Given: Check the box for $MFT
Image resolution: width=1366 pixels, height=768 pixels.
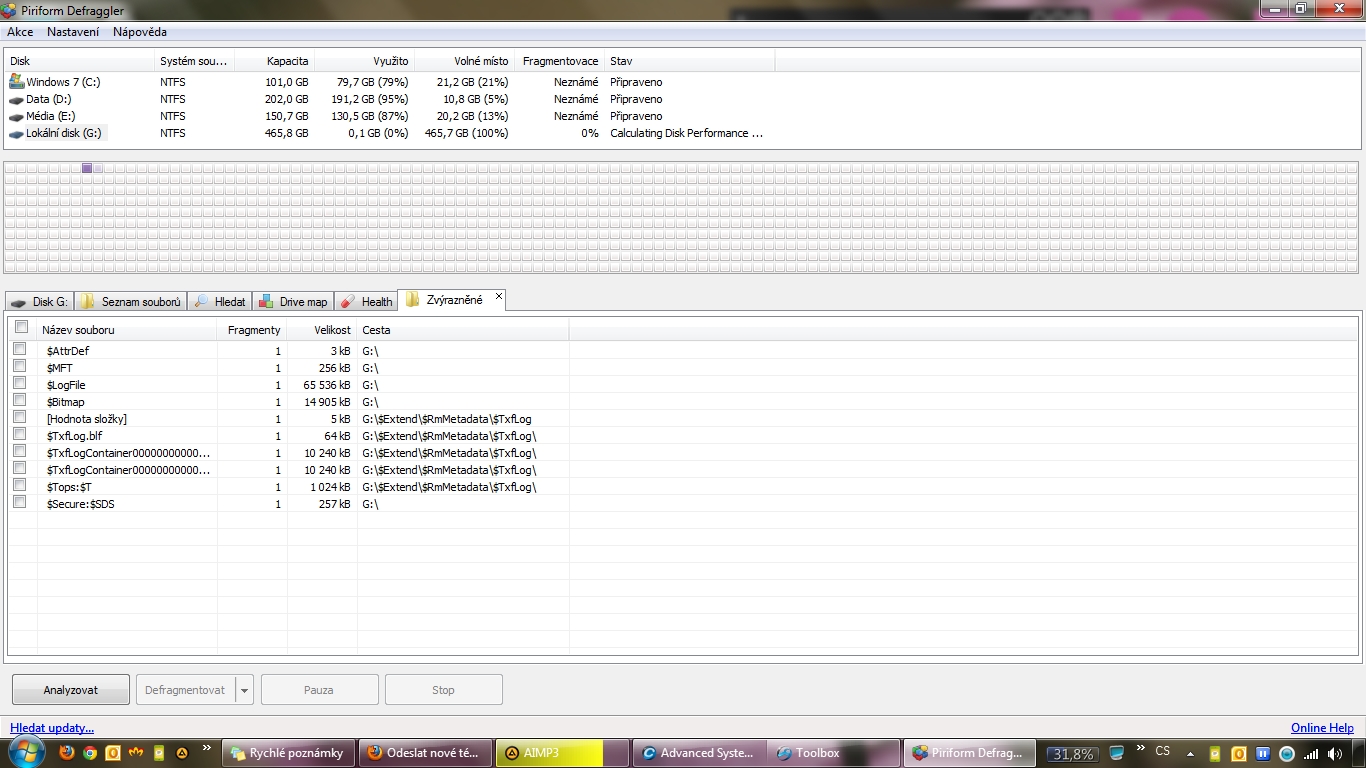Looking at the screenshot, I should 19,366.
